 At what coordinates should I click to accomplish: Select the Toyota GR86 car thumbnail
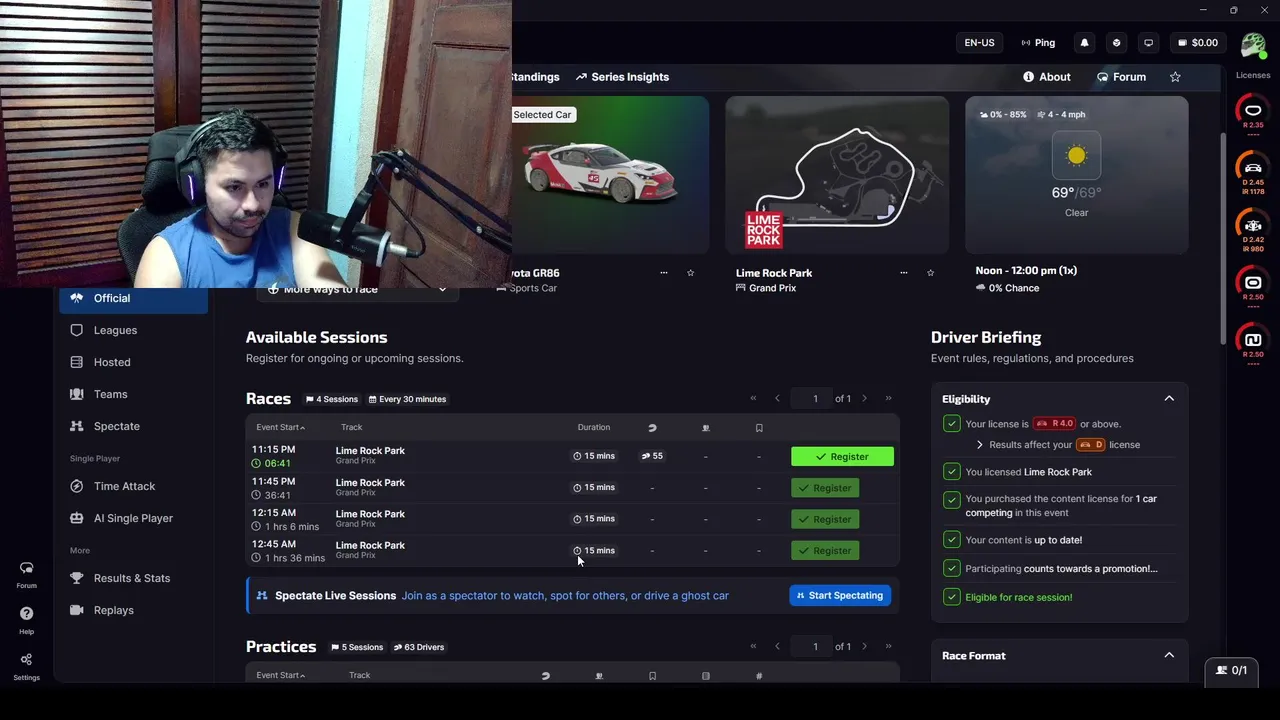click(610, 175)
